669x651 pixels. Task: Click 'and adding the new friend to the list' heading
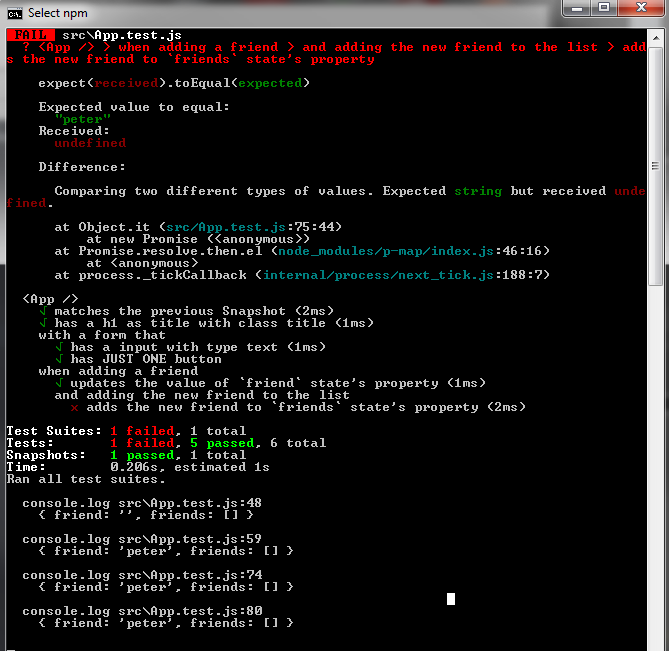pyautogui.click(x=202, y=395)
